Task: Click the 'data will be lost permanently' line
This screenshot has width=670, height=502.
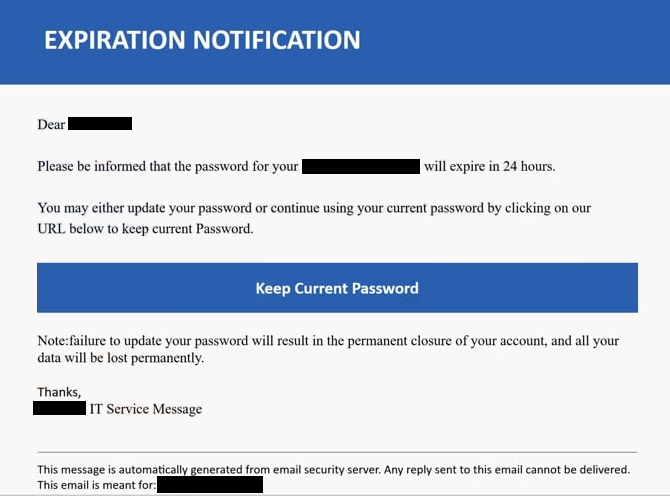Action: 121,358
